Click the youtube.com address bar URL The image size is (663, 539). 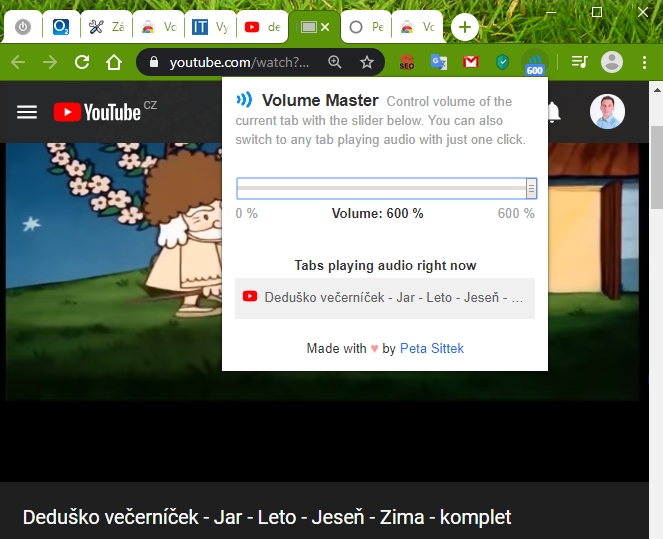[x=239, y=63]
